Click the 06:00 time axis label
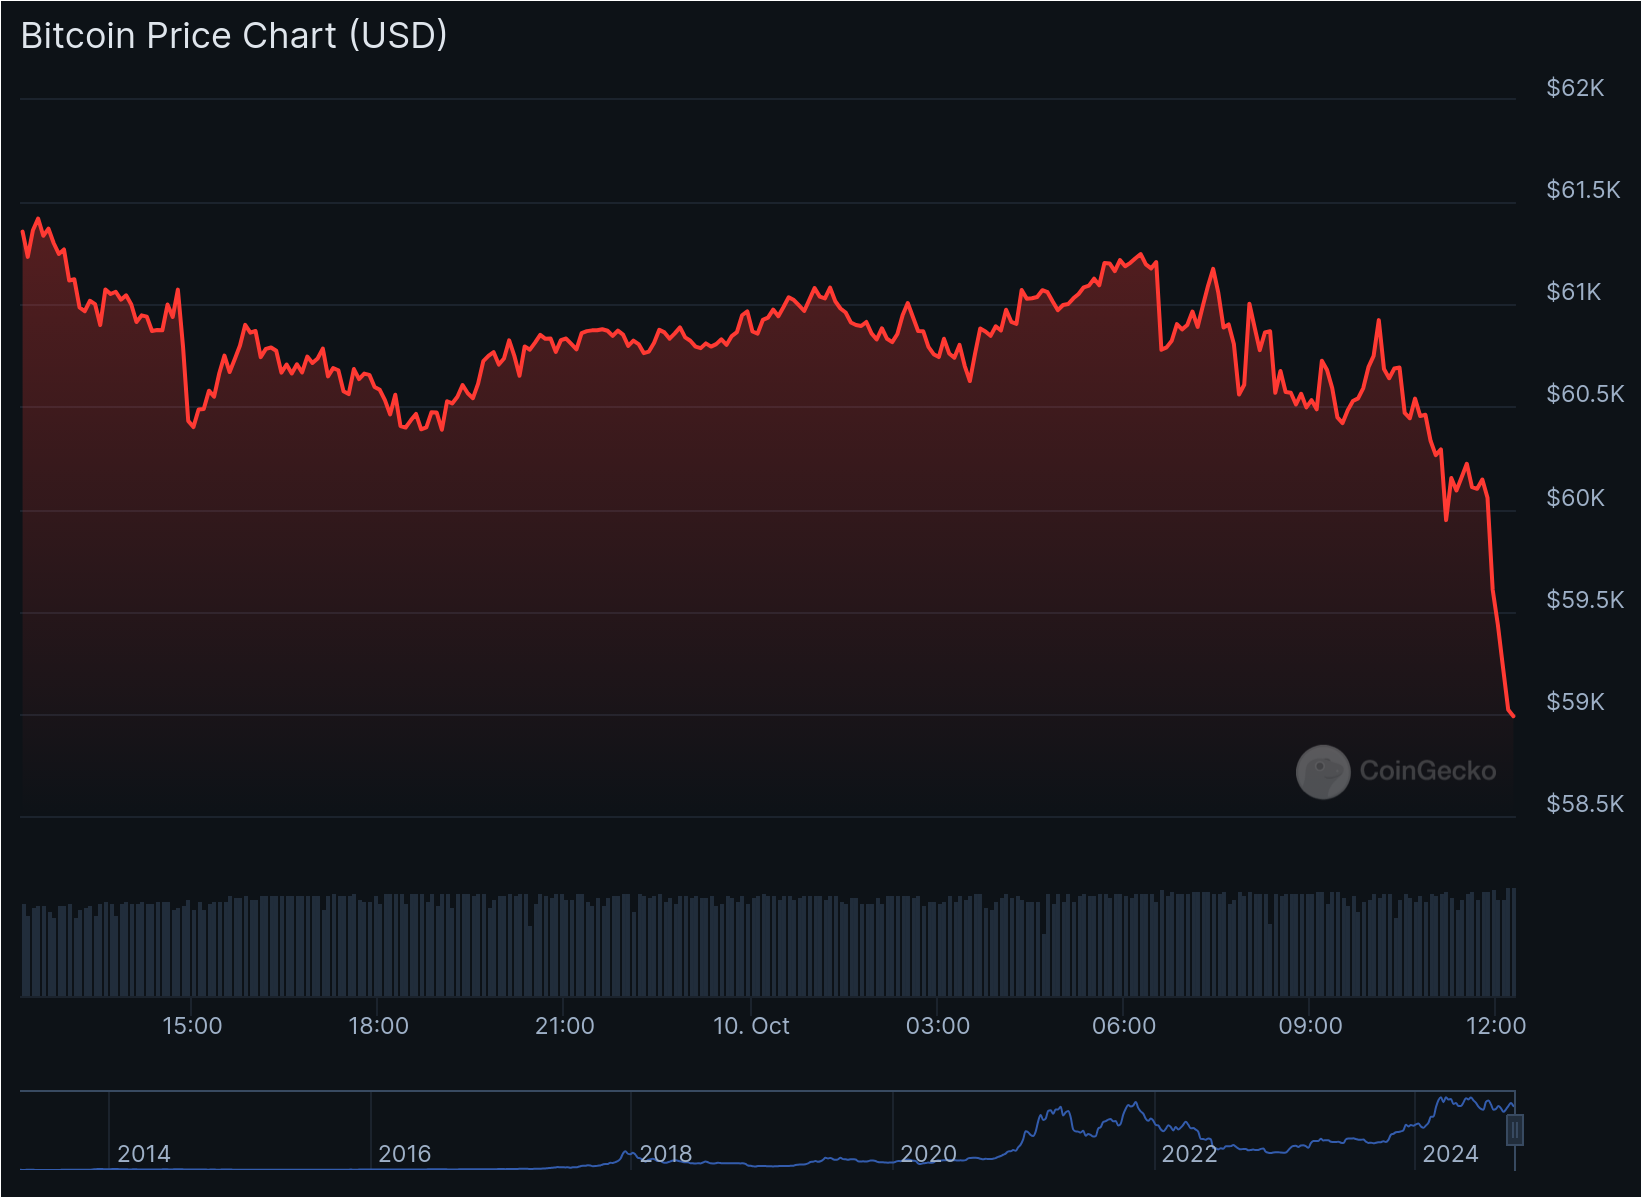Viewport: 1644px width, 1200px height. [1123, 1026]
